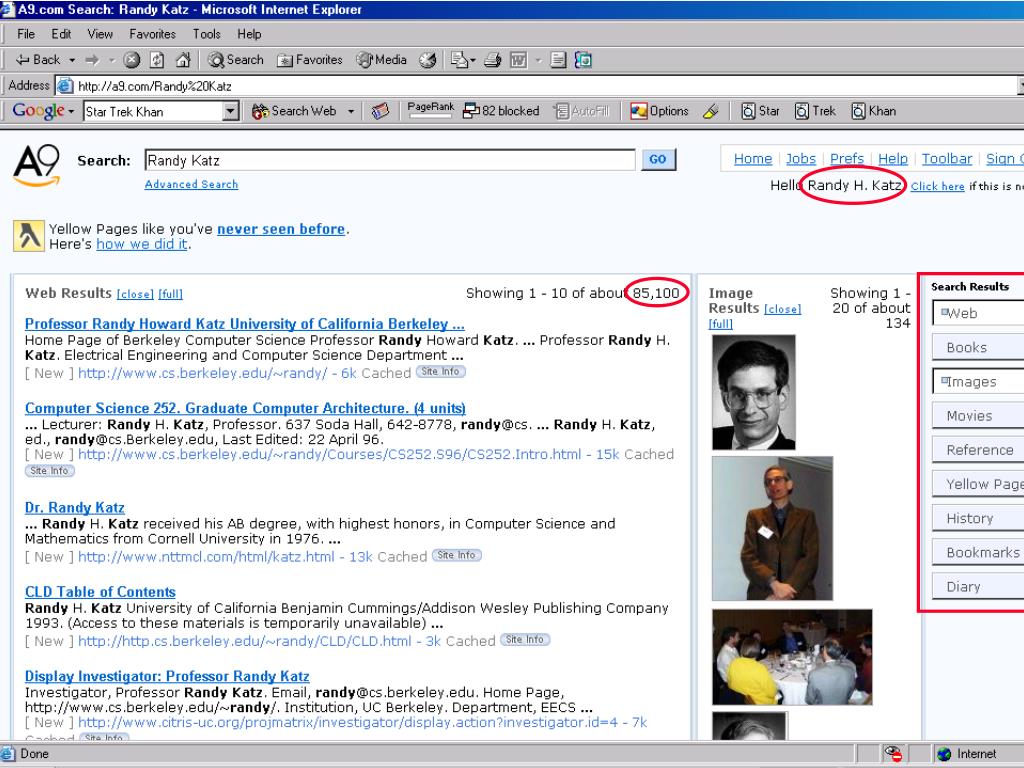
Task: Open the Favorites menu
Action: click(152, 34)
